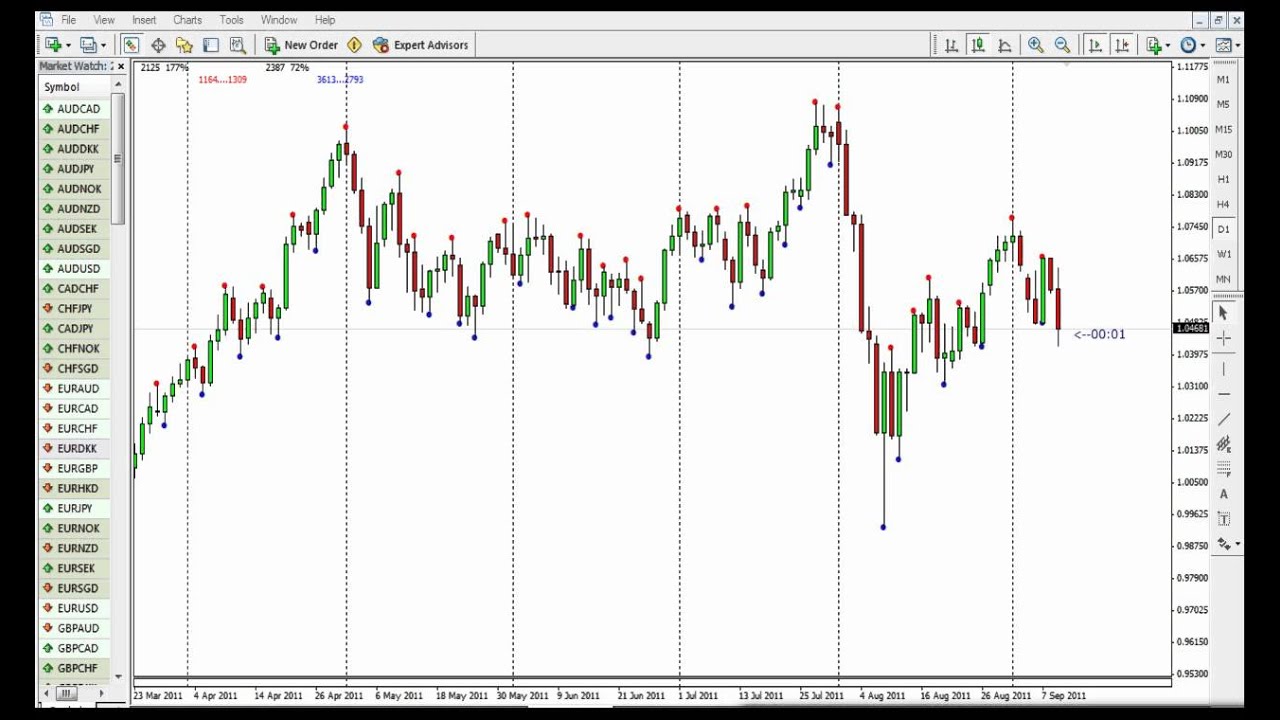Open the Navigator star icon
This screenshot has height=720, width=1280.
click(x=184, y=45)
